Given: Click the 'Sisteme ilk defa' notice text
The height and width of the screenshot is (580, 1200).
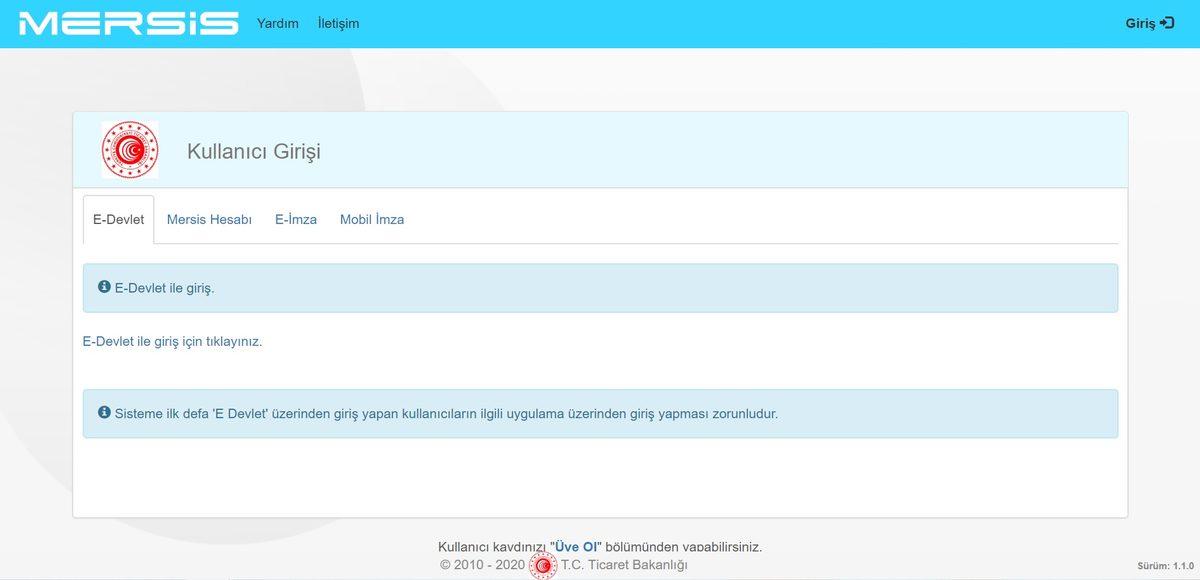Looking at the screenshot, I should pyautogui.click(x=446, y=413).
